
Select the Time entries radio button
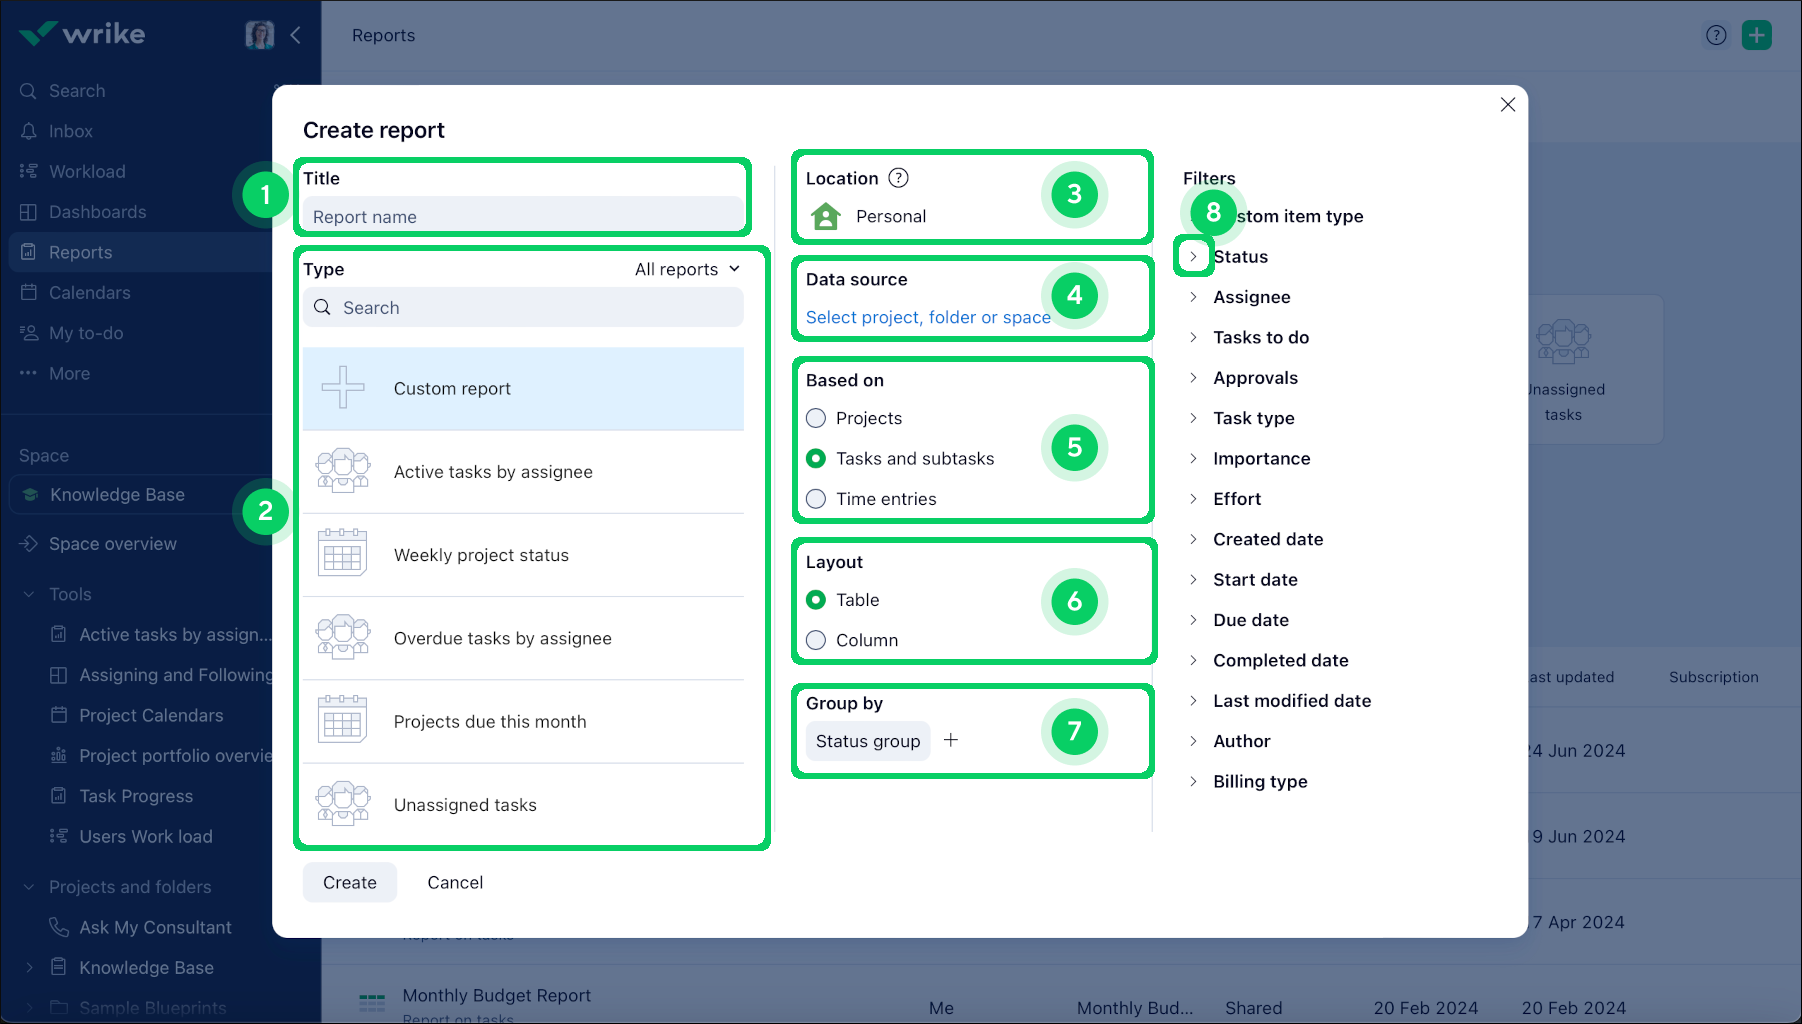[816, 499]
